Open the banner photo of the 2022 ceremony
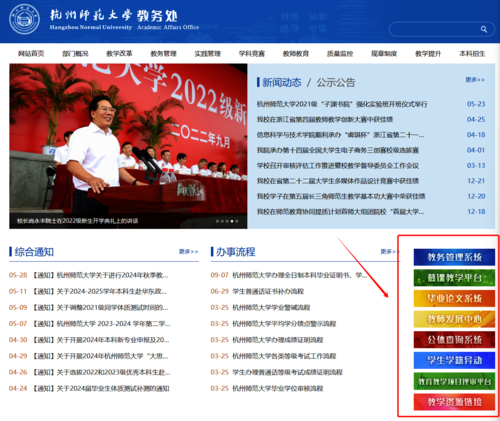This screenshot has height=421, width=500. tap(128, 146)
